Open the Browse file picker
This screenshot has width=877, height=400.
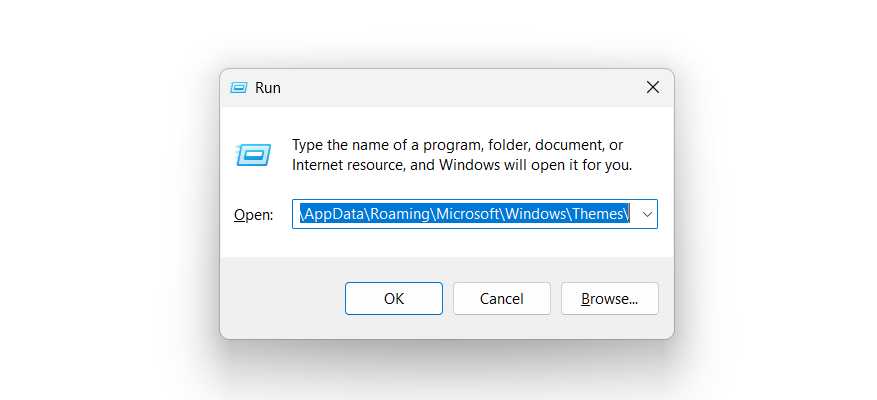pyautogui.click(x=609, y=298)
